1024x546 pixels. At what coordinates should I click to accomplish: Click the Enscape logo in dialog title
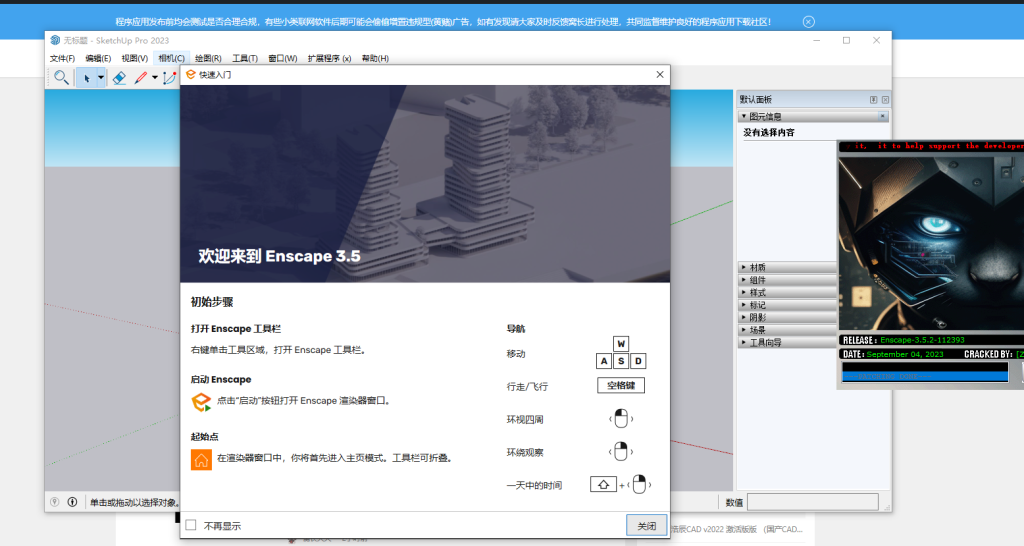(191, 74)
